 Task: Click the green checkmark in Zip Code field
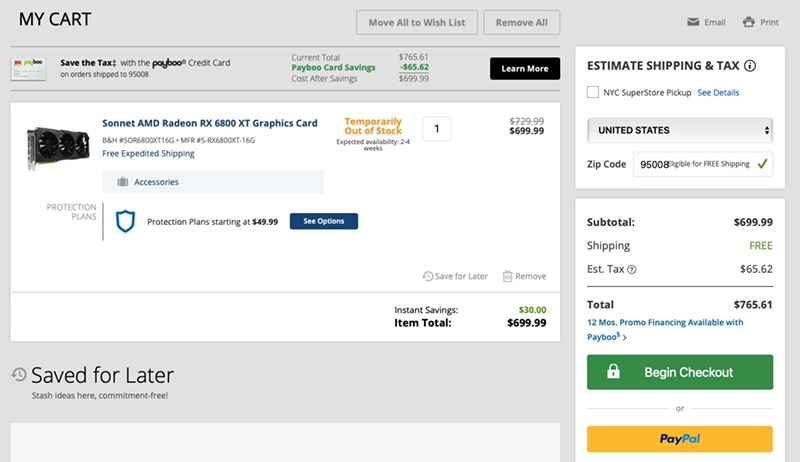point(762,164)
